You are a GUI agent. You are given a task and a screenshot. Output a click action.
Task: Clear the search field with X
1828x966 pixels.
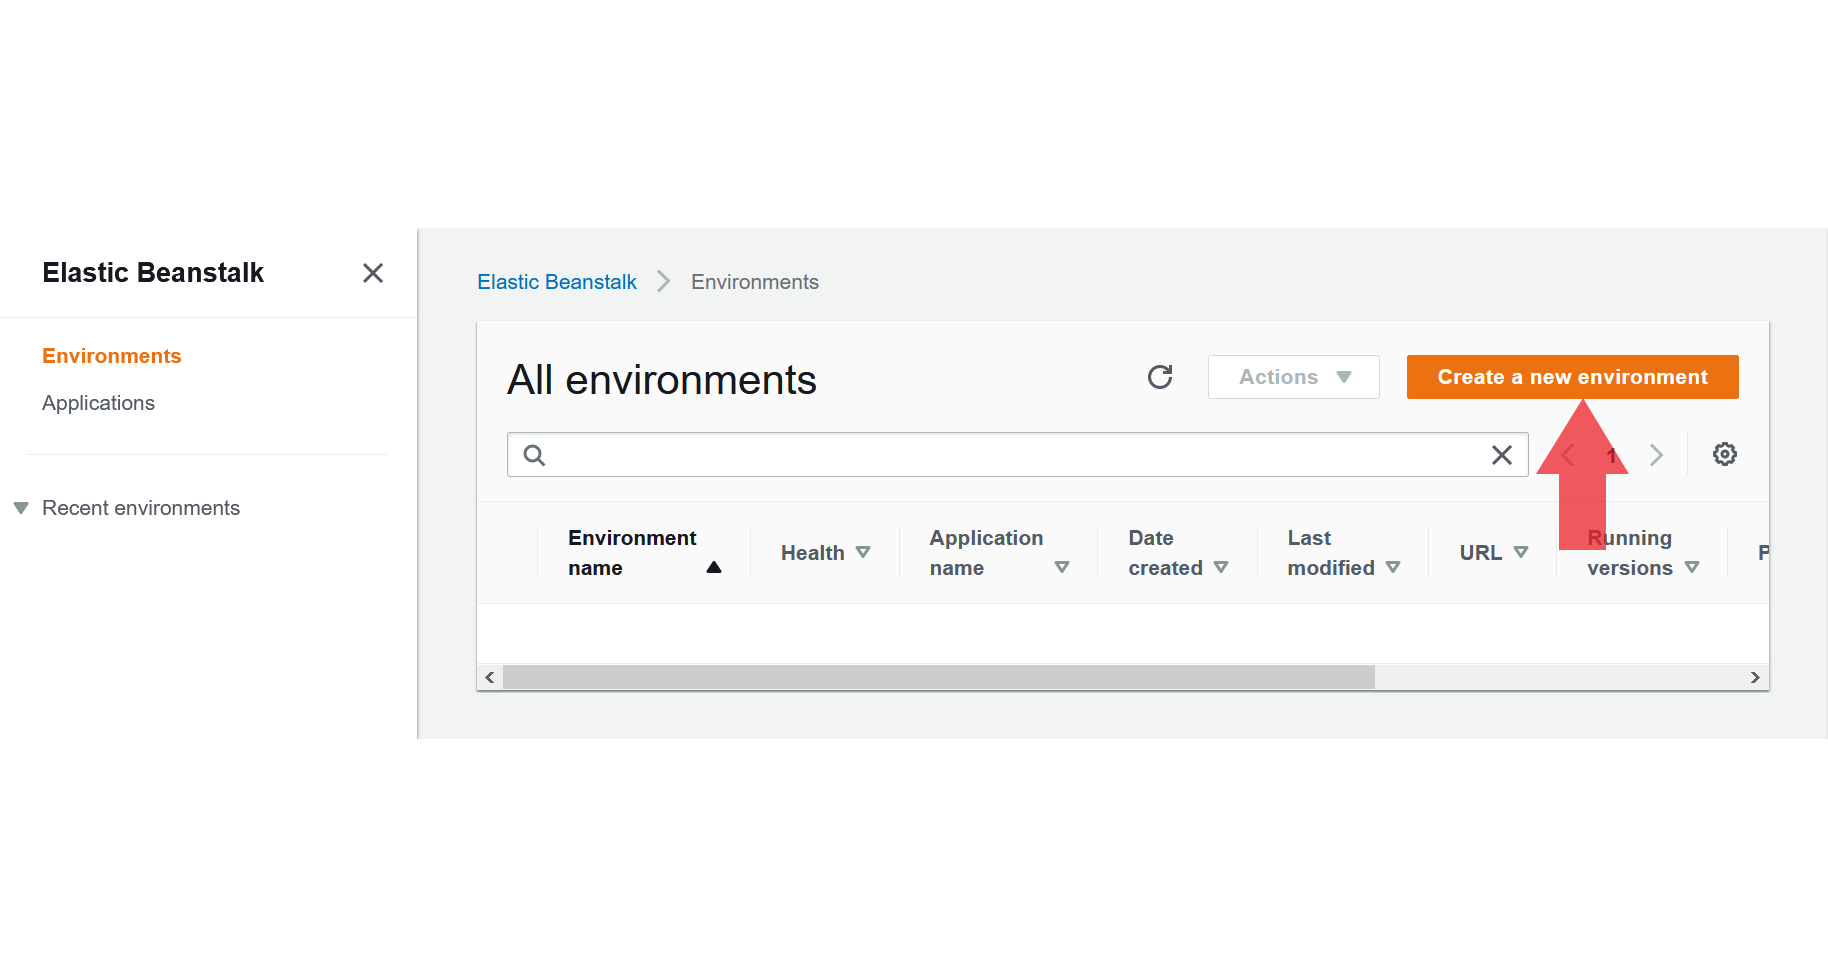pyautogui.click(x=1502, y=455)
